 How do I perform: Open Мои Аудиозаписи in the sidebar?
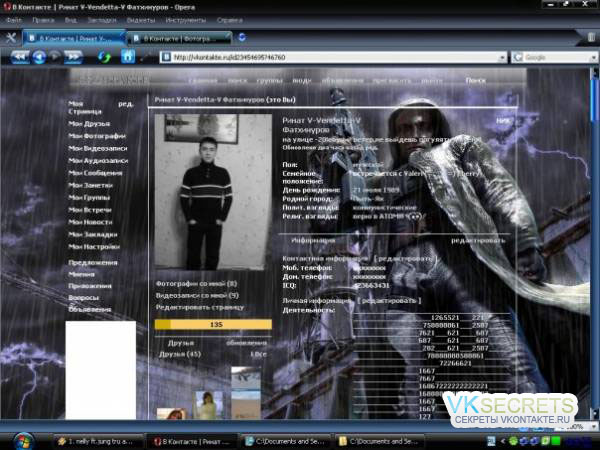click(x=98, y=161)
